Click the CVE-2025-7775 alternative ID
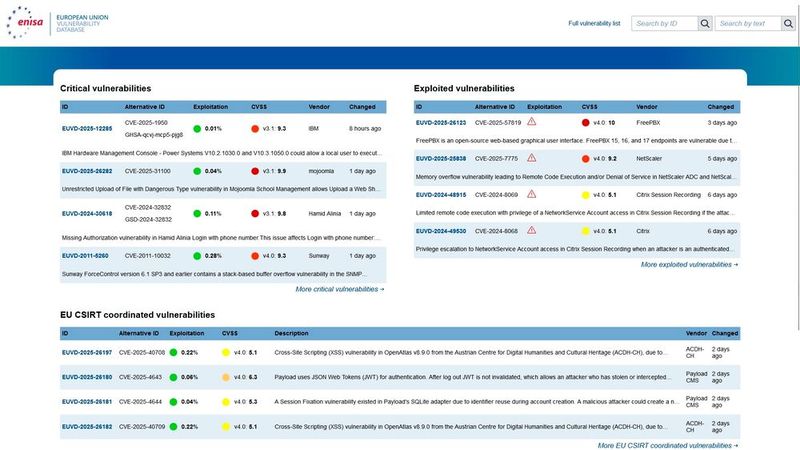The image size is (800, 450). coord(496,159)
